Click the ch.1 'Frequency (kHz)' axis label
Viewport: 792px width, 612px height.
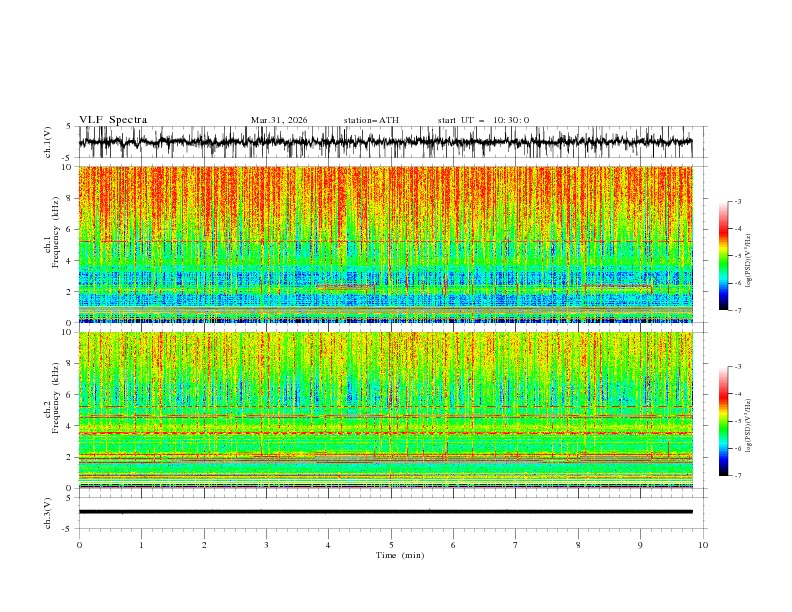pyautogui.click(x=55, y=233)
